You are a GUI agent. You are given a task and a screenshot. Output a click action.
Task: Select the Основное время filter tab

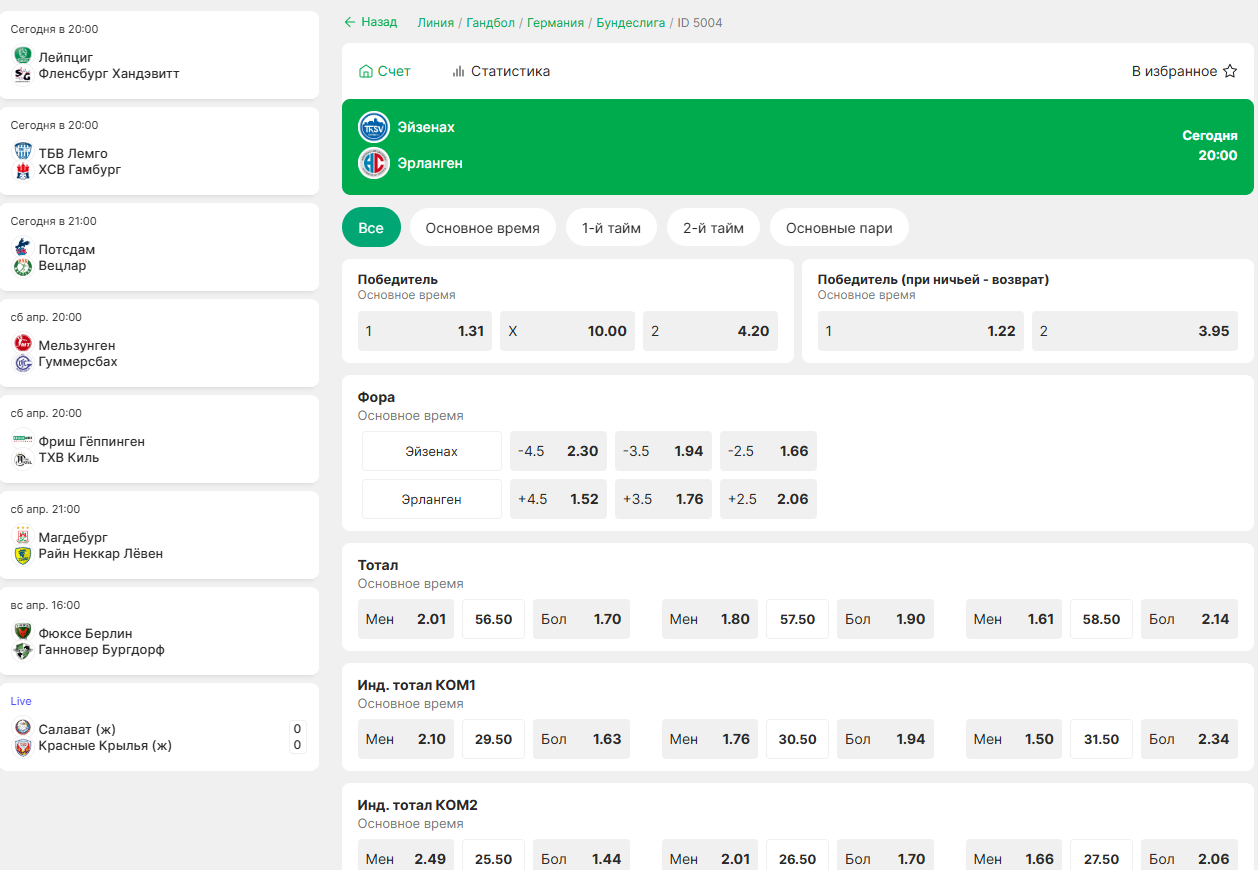point(483,228)
